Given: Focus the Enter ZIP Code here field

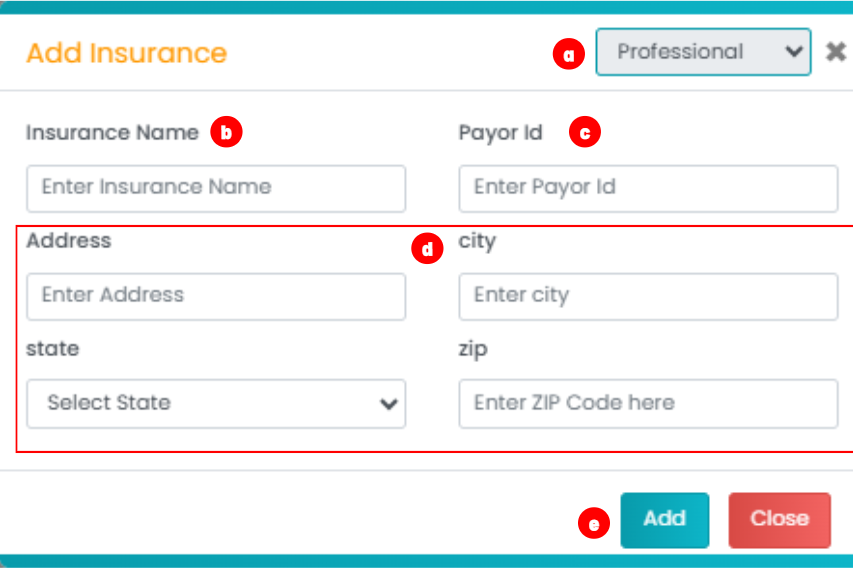Looking at the screenshot, I should point(648,403).
